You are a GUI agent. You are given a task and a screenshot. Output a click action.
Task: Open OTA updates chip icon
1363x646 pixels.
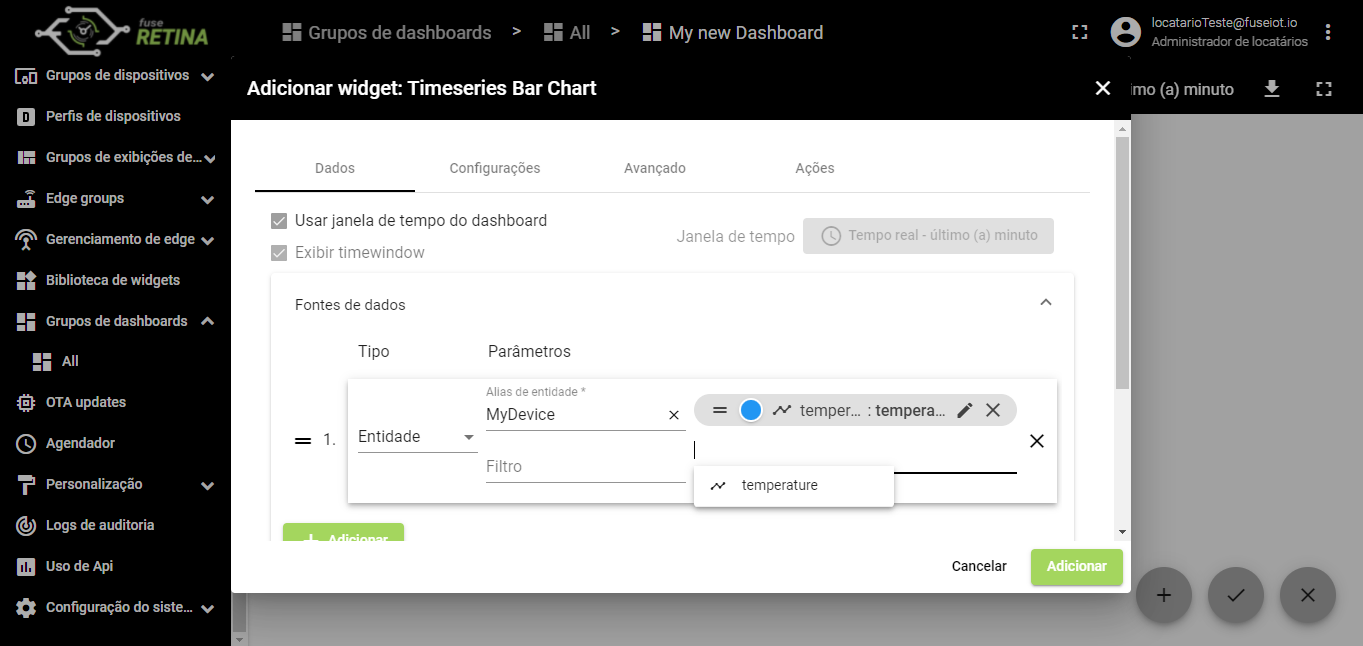(26, 402)
